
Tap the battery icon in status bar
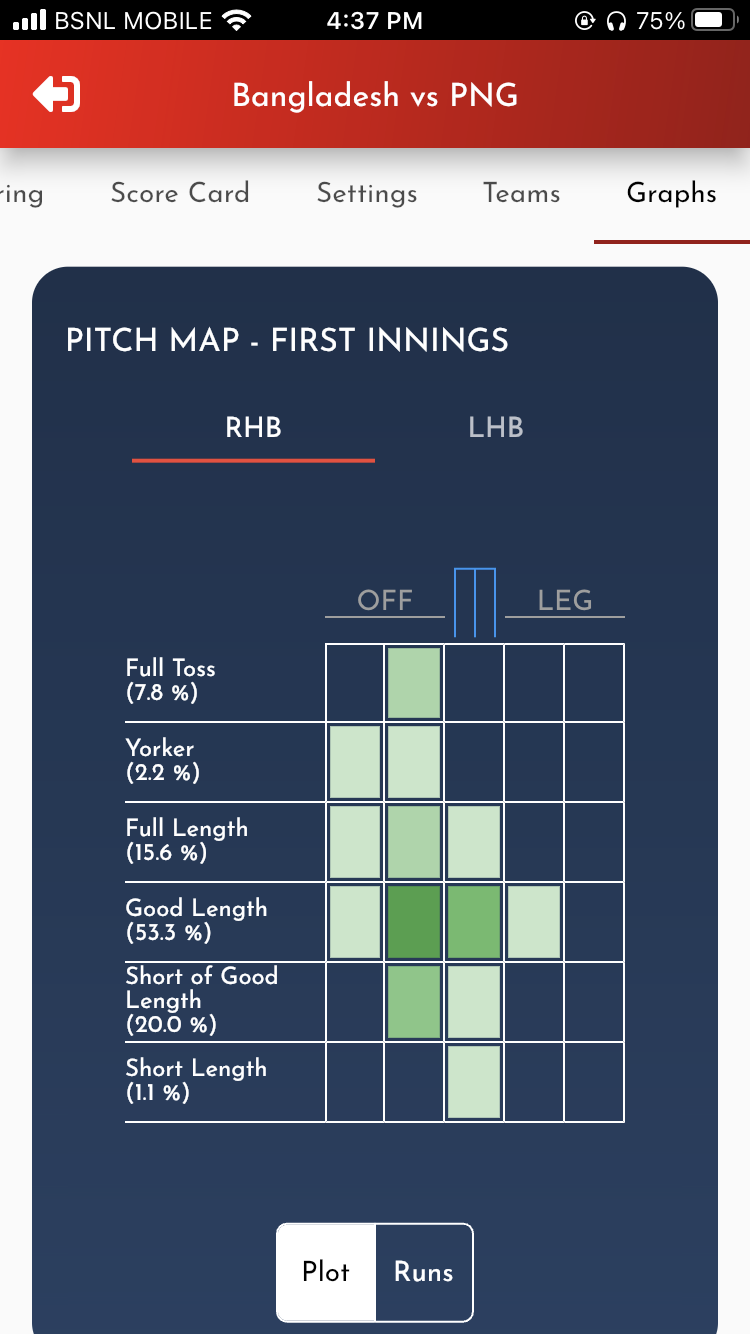(x=713, y=20)
